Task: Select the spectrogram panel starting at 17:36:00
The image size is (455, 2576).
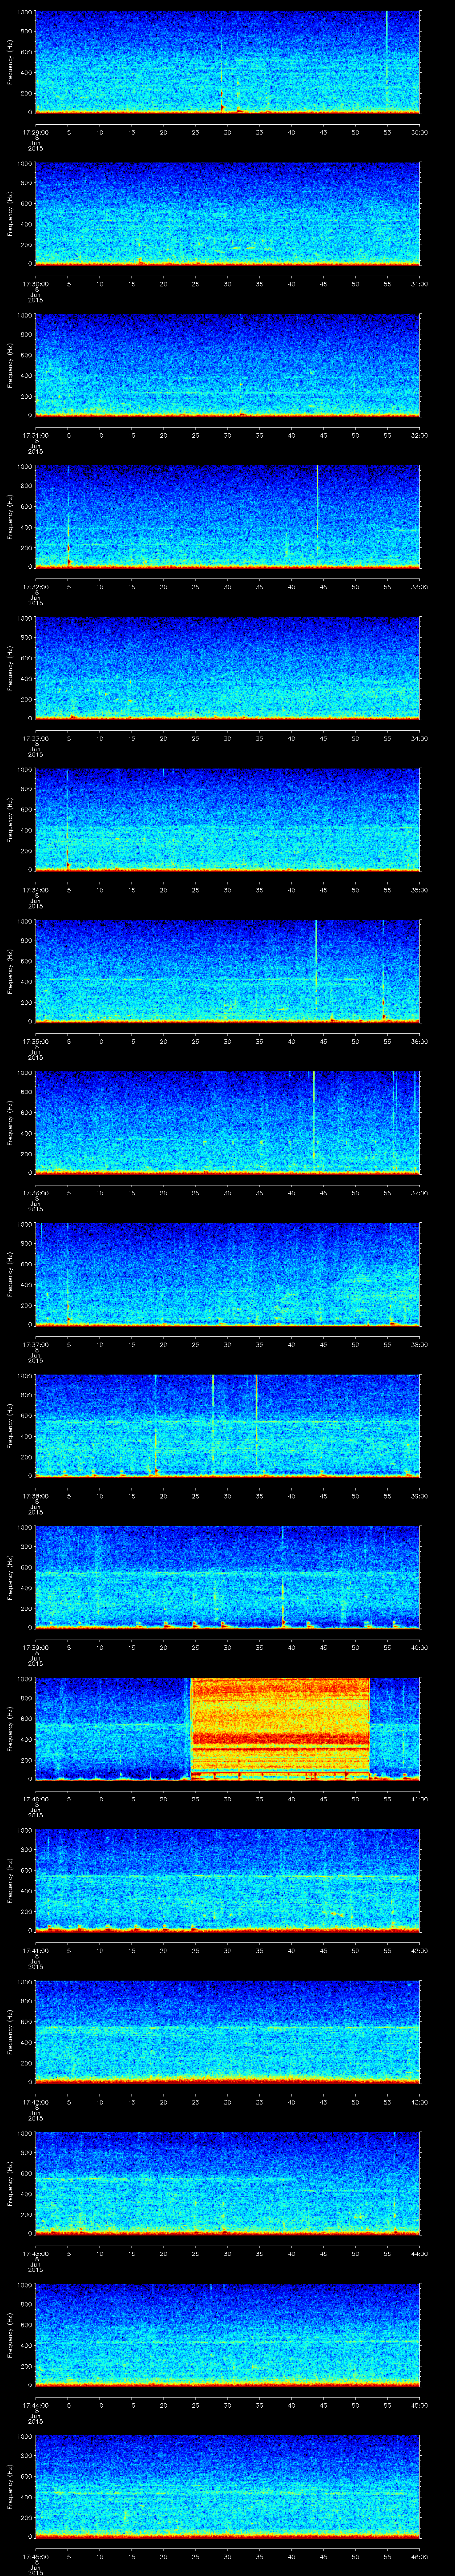Action: point(227,1123)
